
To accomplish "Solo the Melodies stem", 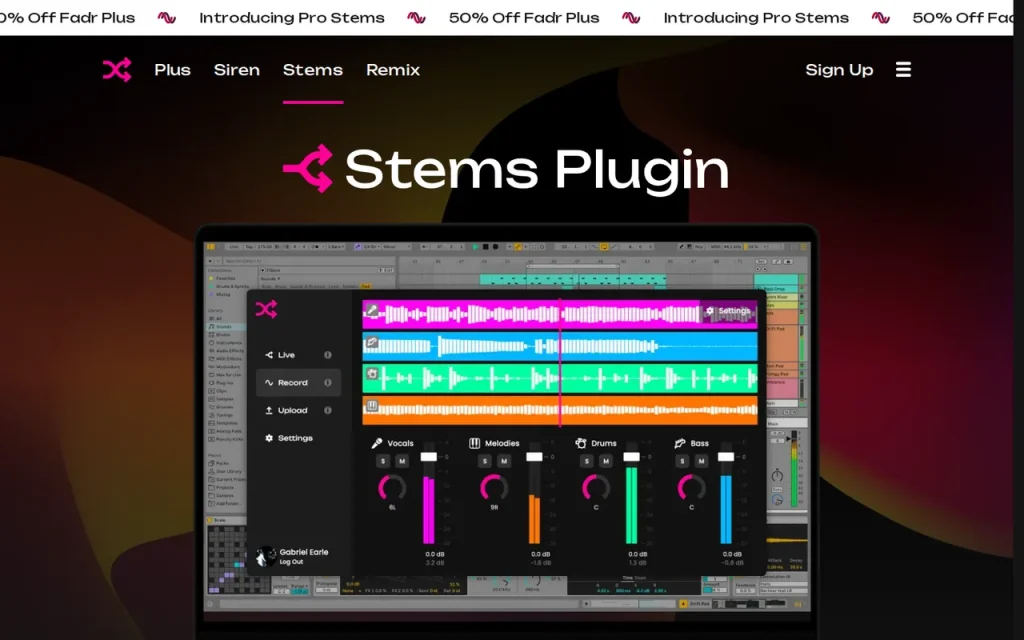I will tap(485, 461).
